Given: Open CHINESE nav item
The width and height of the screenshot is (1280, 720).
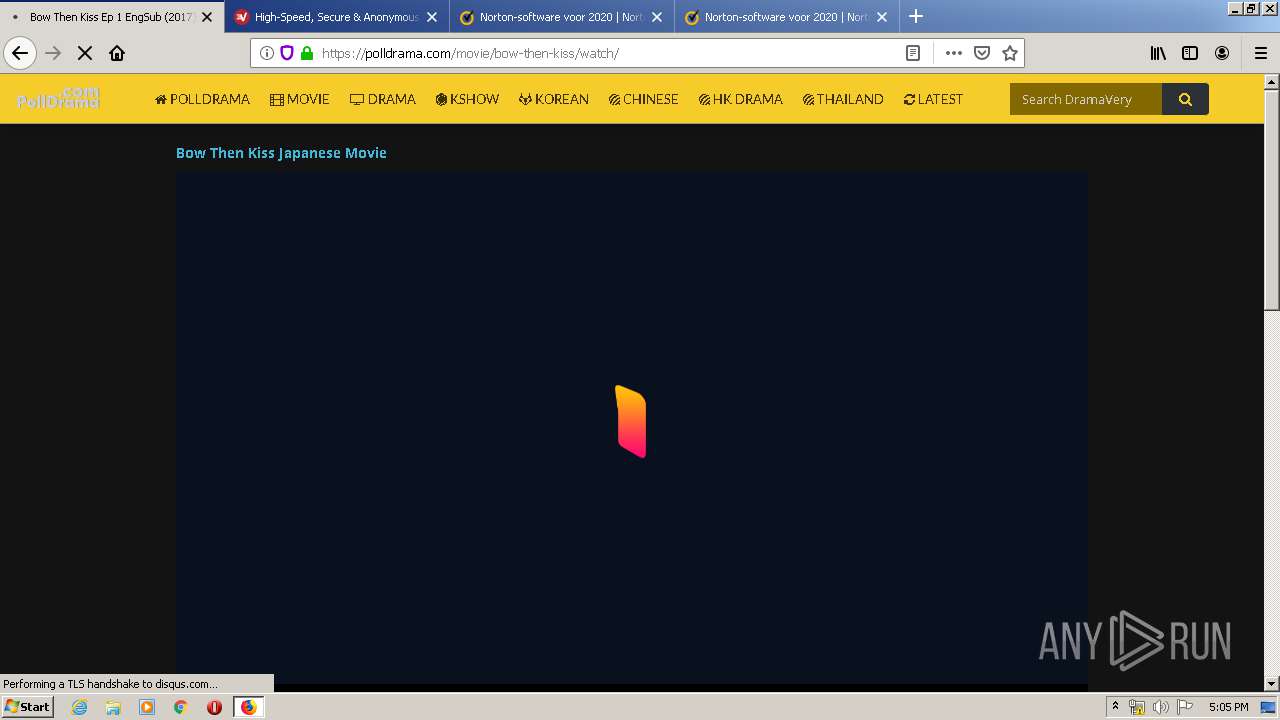Looking at the screenshot, I should (644, 99).
